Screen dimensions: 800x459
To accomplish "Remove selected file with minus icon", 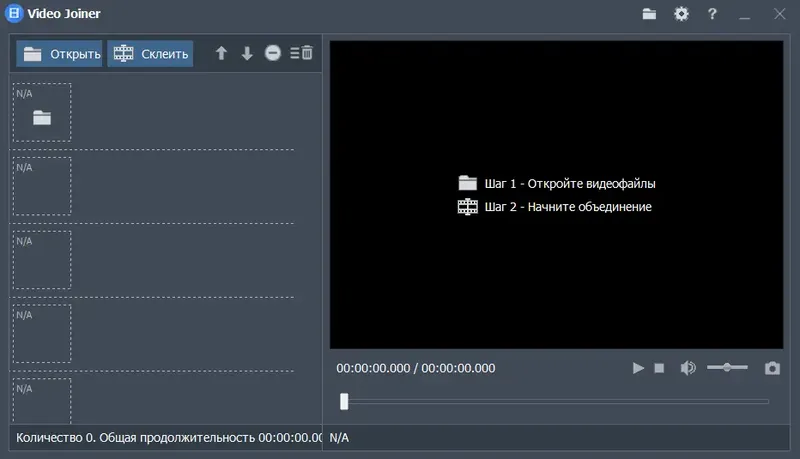I will pyautogui.click(x=273, y=53).
